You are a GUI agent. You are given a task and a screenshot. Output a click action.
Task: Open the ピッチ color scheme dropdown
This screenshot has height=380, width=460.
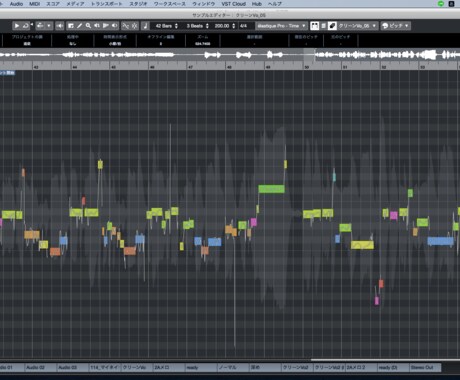(x=395, y=26)
